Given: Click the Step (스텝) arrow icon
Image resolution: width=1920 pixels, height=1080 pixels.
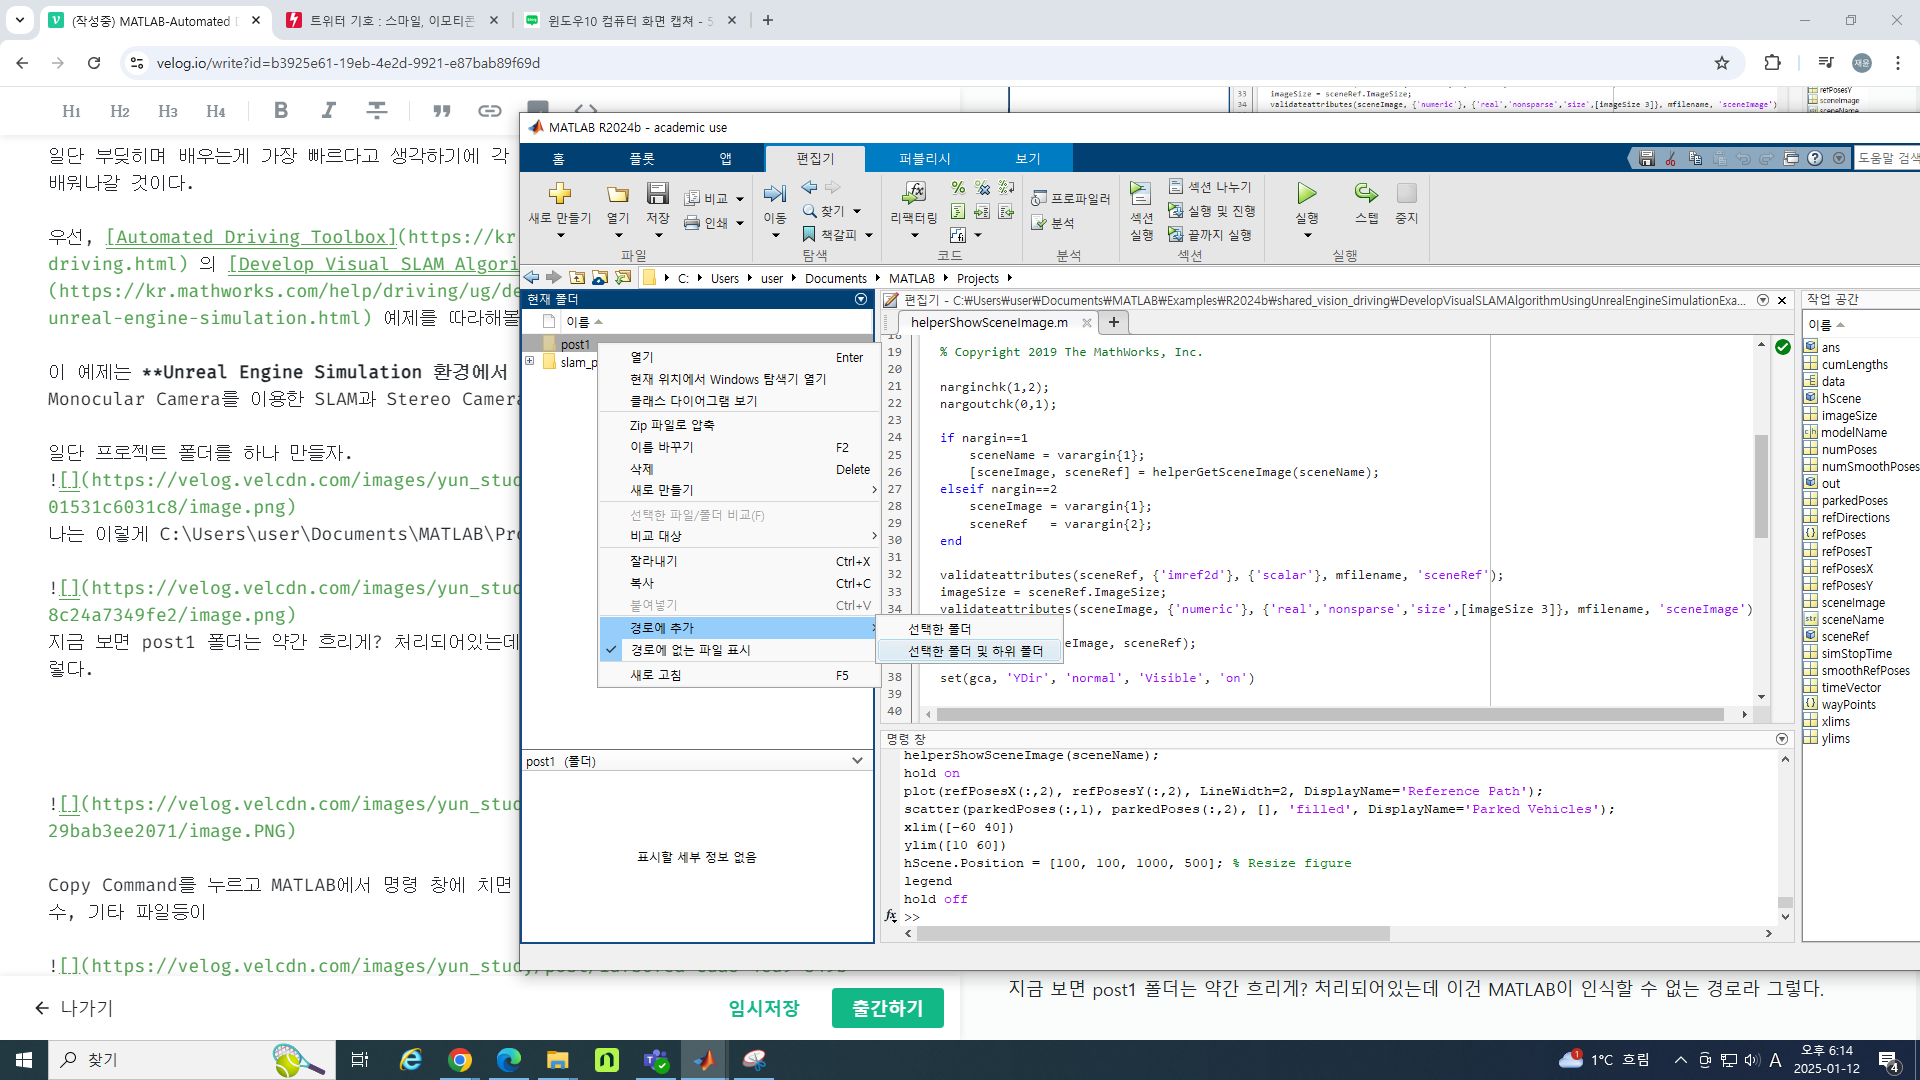Looking at the screenshot, I should click(x=1366, y=194).
